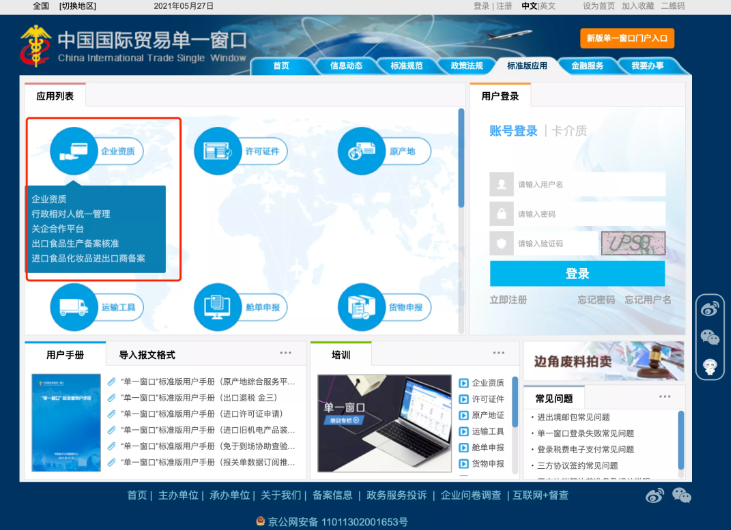Open the 运输工具 truck icon
The height and width of the screenshot is (530, 731).
tap(74, 307)
